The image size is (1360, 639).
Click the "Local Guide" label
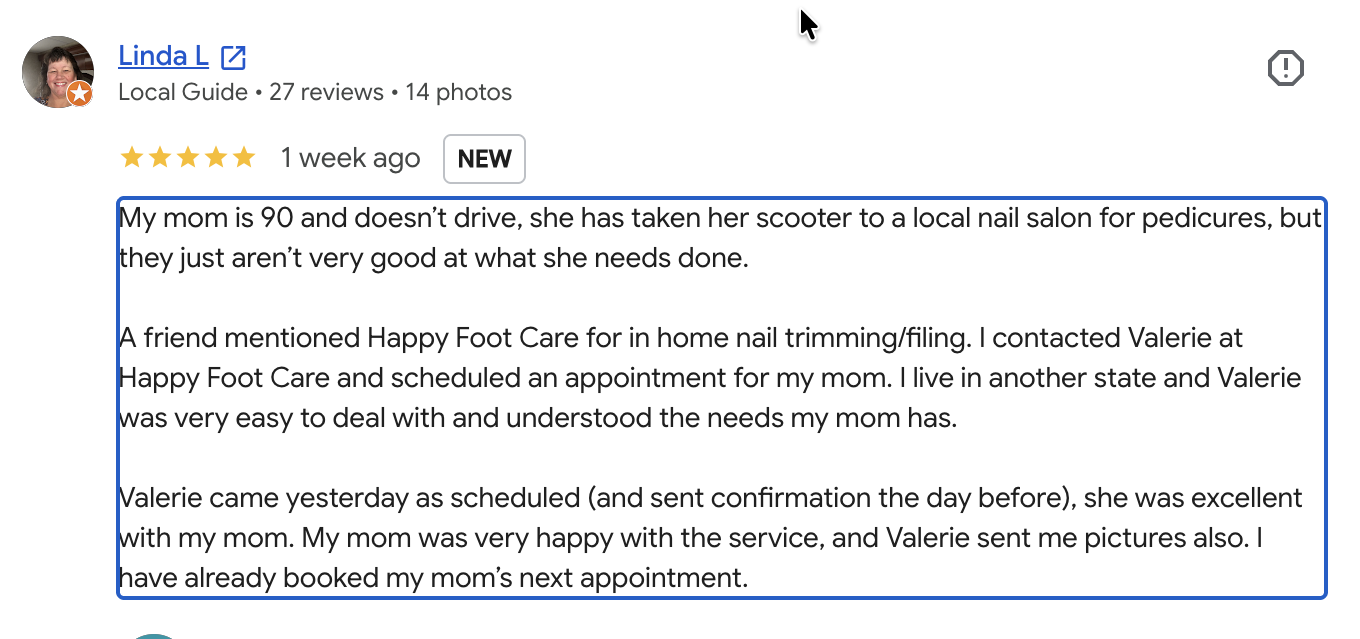(x=183, y=93)
